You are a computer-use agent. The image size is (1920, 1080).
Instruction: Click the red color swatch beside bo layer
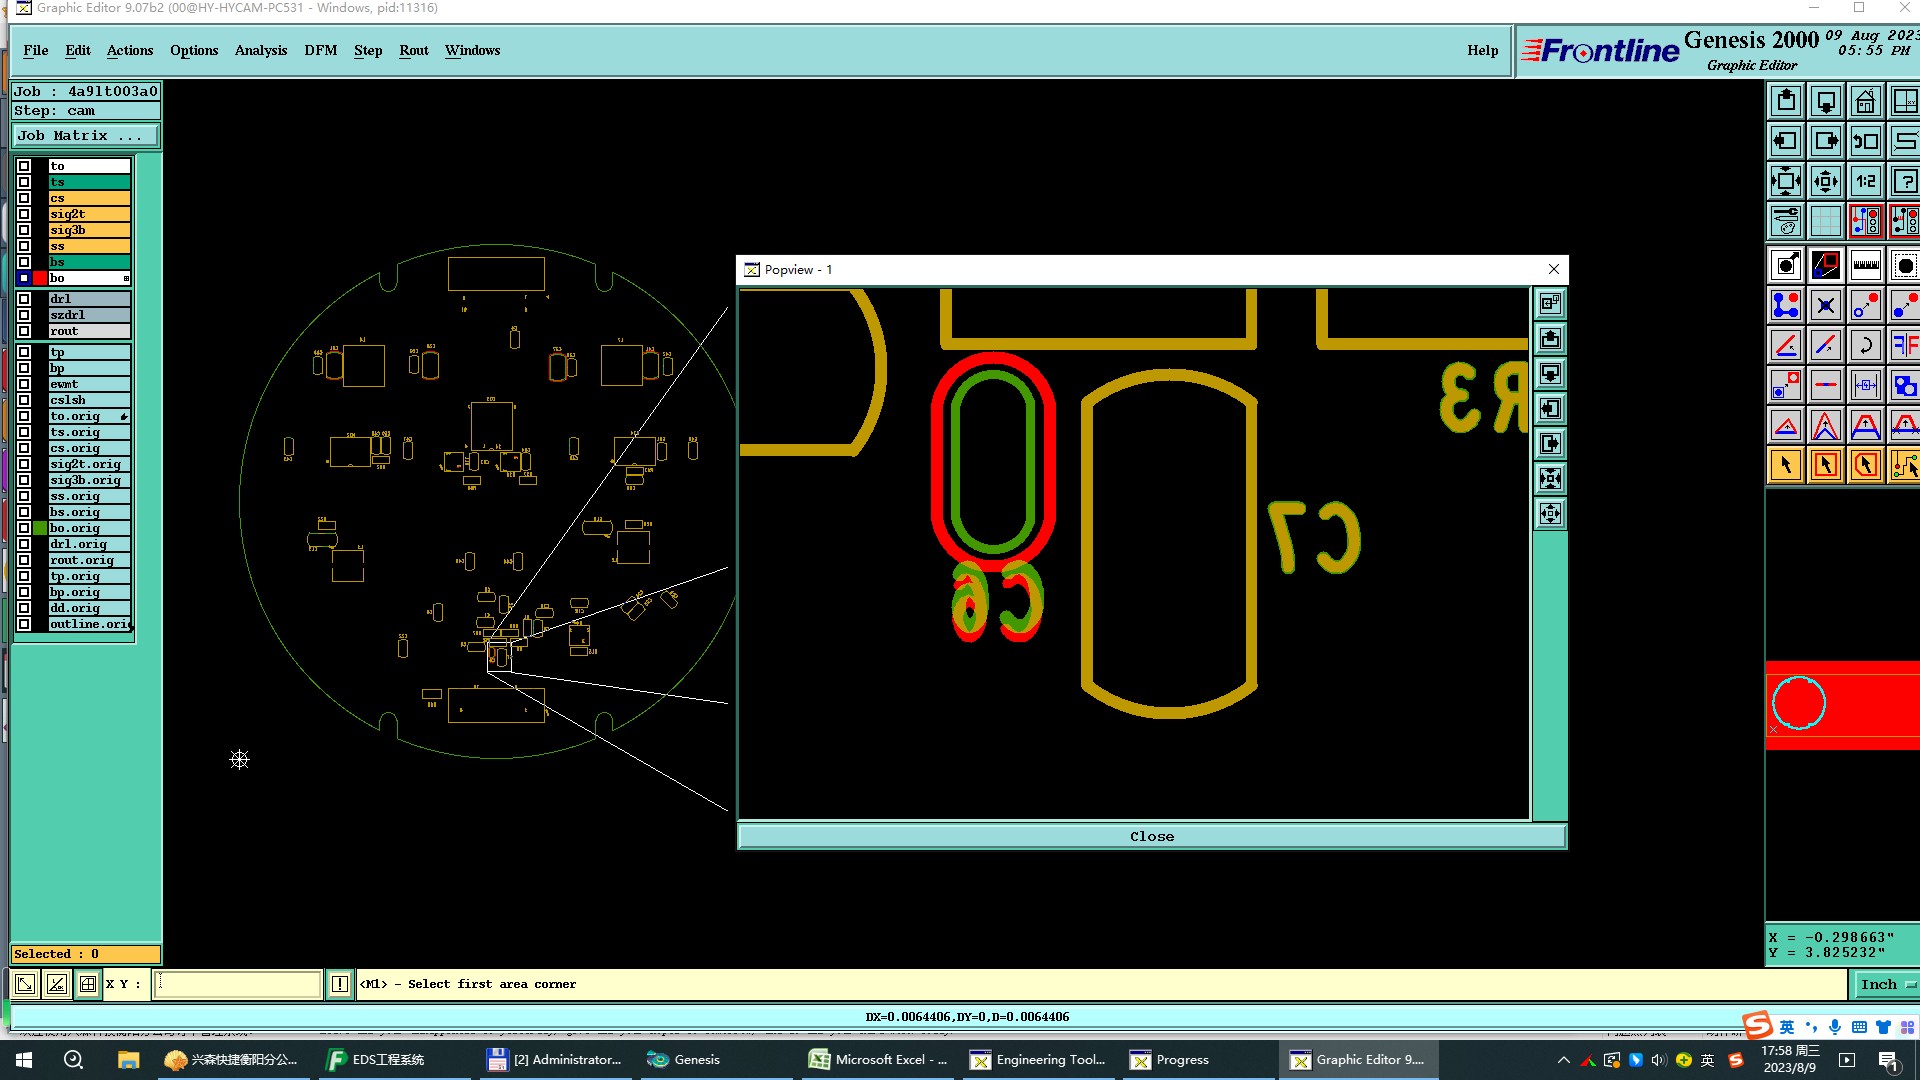point(40,278)
